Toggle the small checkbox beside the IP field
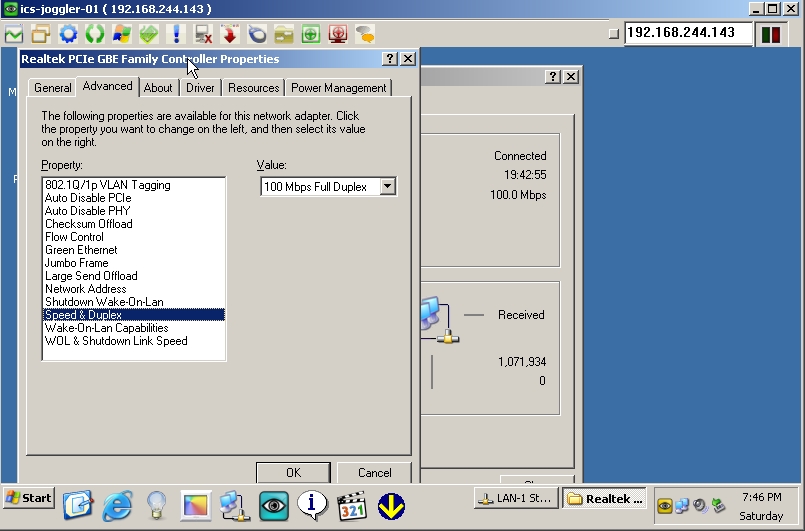 (614, 34)
